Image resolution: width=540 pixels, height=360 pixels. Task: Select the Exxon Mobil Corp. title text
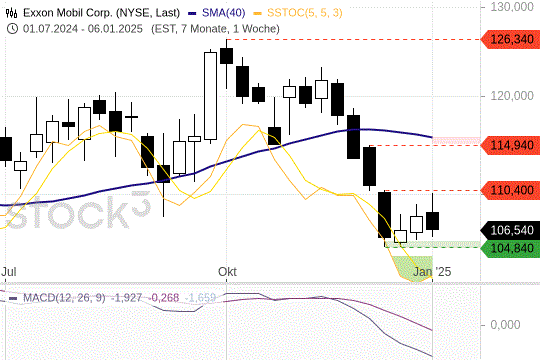point(102,13)
